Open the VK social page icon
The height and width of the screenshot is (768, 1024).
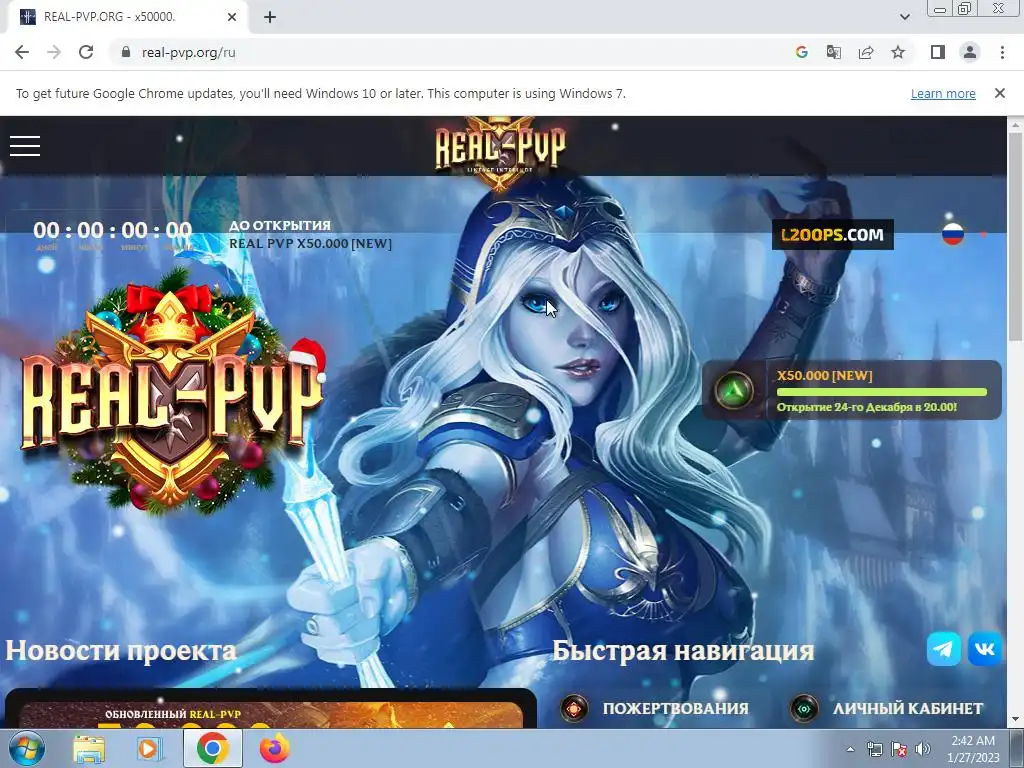tap(985, 648)
